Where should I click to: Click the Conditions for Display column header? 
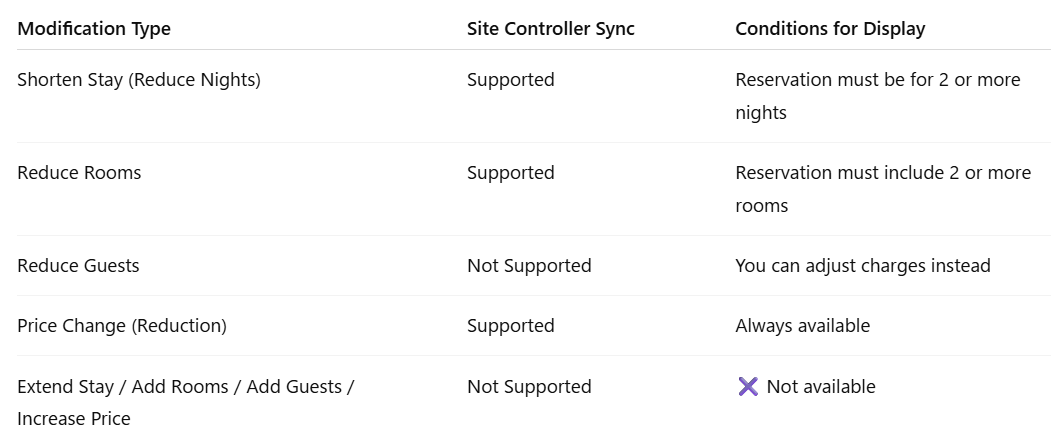pyautogui.click(x=830, y=29)
